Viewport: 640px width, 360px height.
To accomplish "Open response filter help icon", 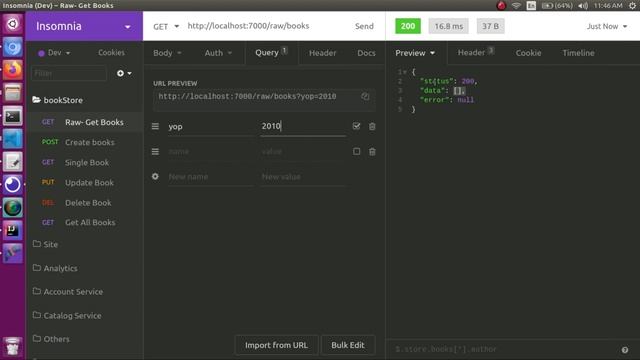I will point(625,350).
